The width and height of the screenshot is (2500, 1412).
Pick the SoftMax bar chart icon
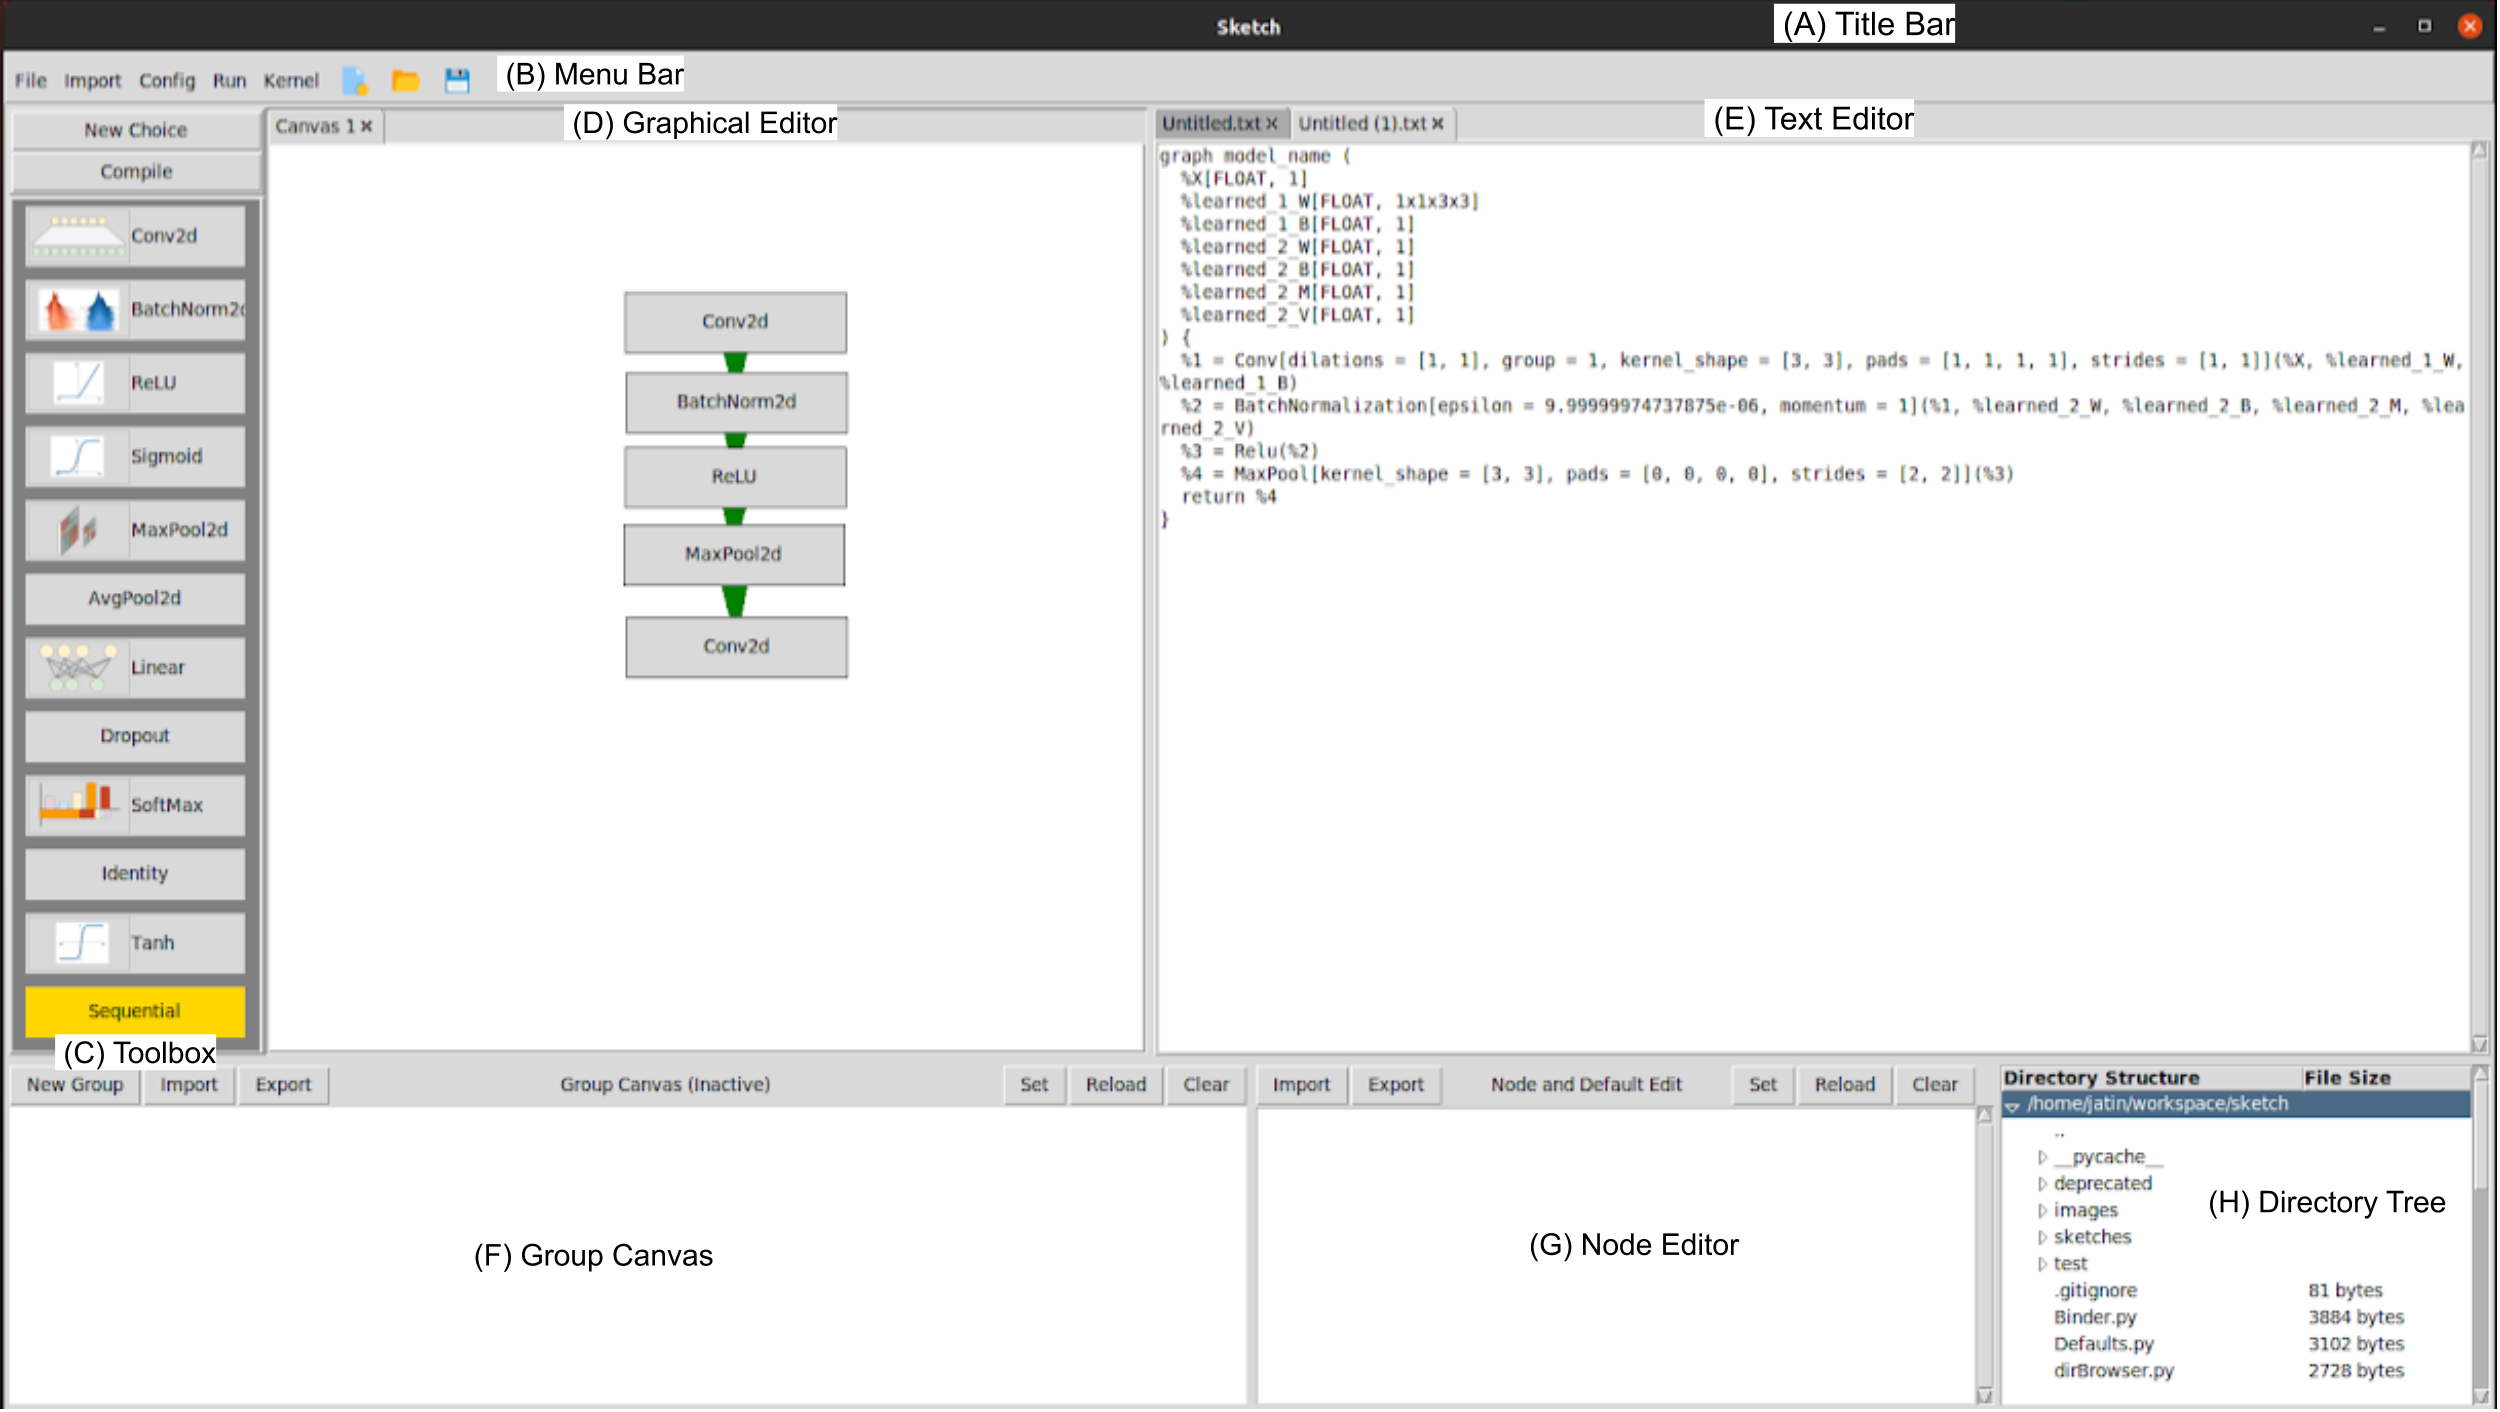coord(78,805)
